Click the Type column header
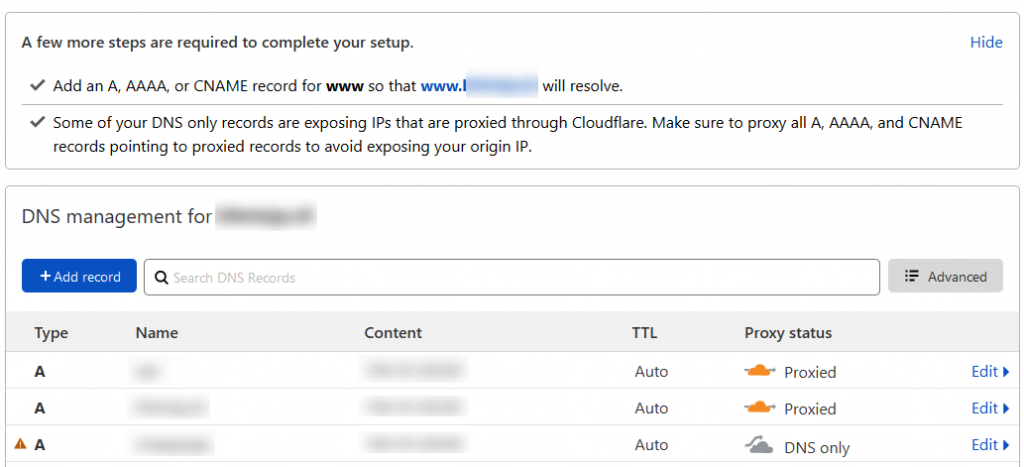 (x=51, y=333)
